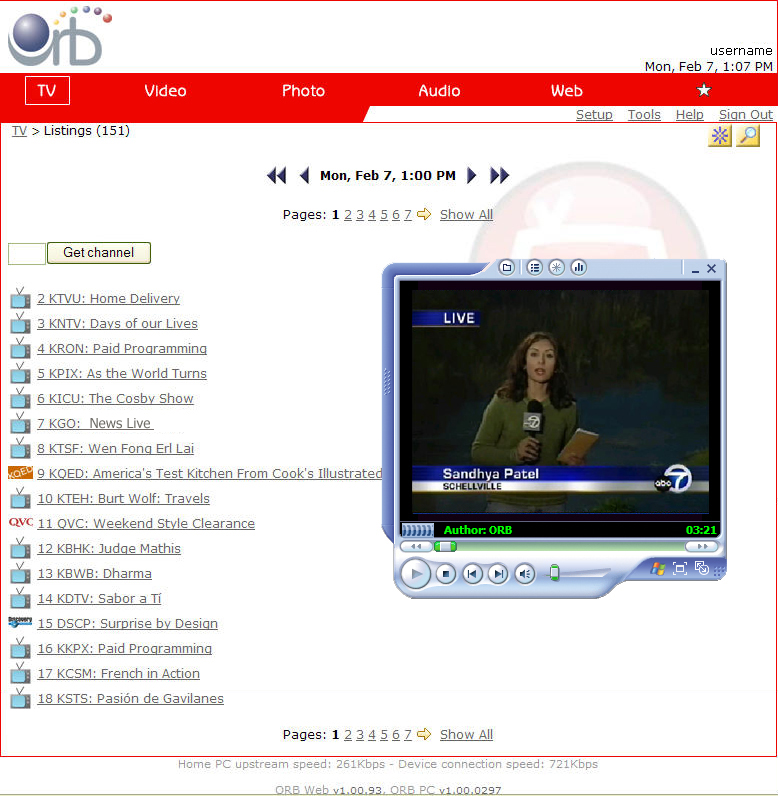Open the star favorites tab
This screenshot has width=778, height=796.
[703, 90]
